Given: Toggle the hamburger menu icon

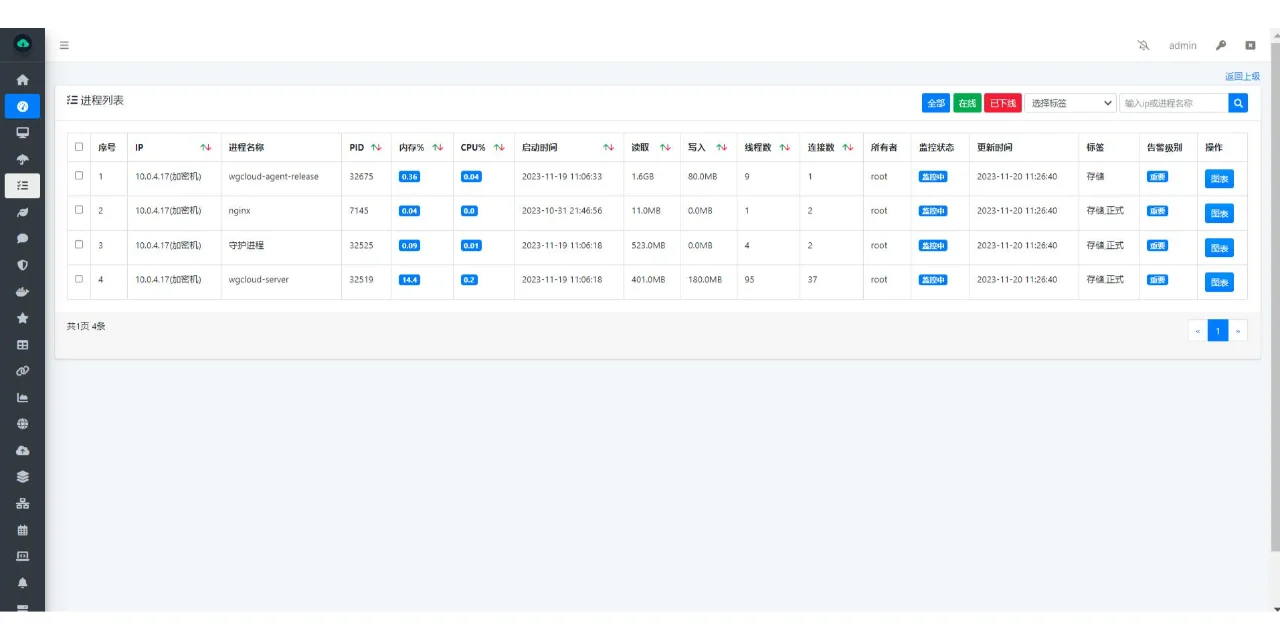Looking at the screenshot, I should tap(64, 45).
